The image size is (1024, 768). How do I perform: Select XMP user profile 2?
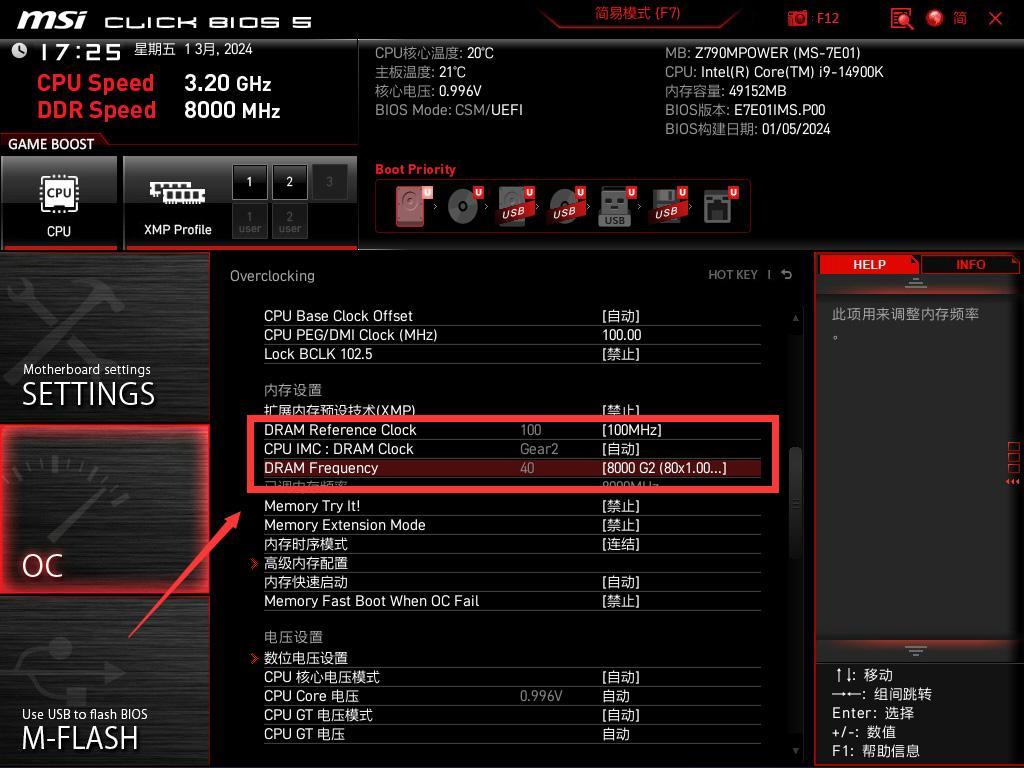[289, 221]
